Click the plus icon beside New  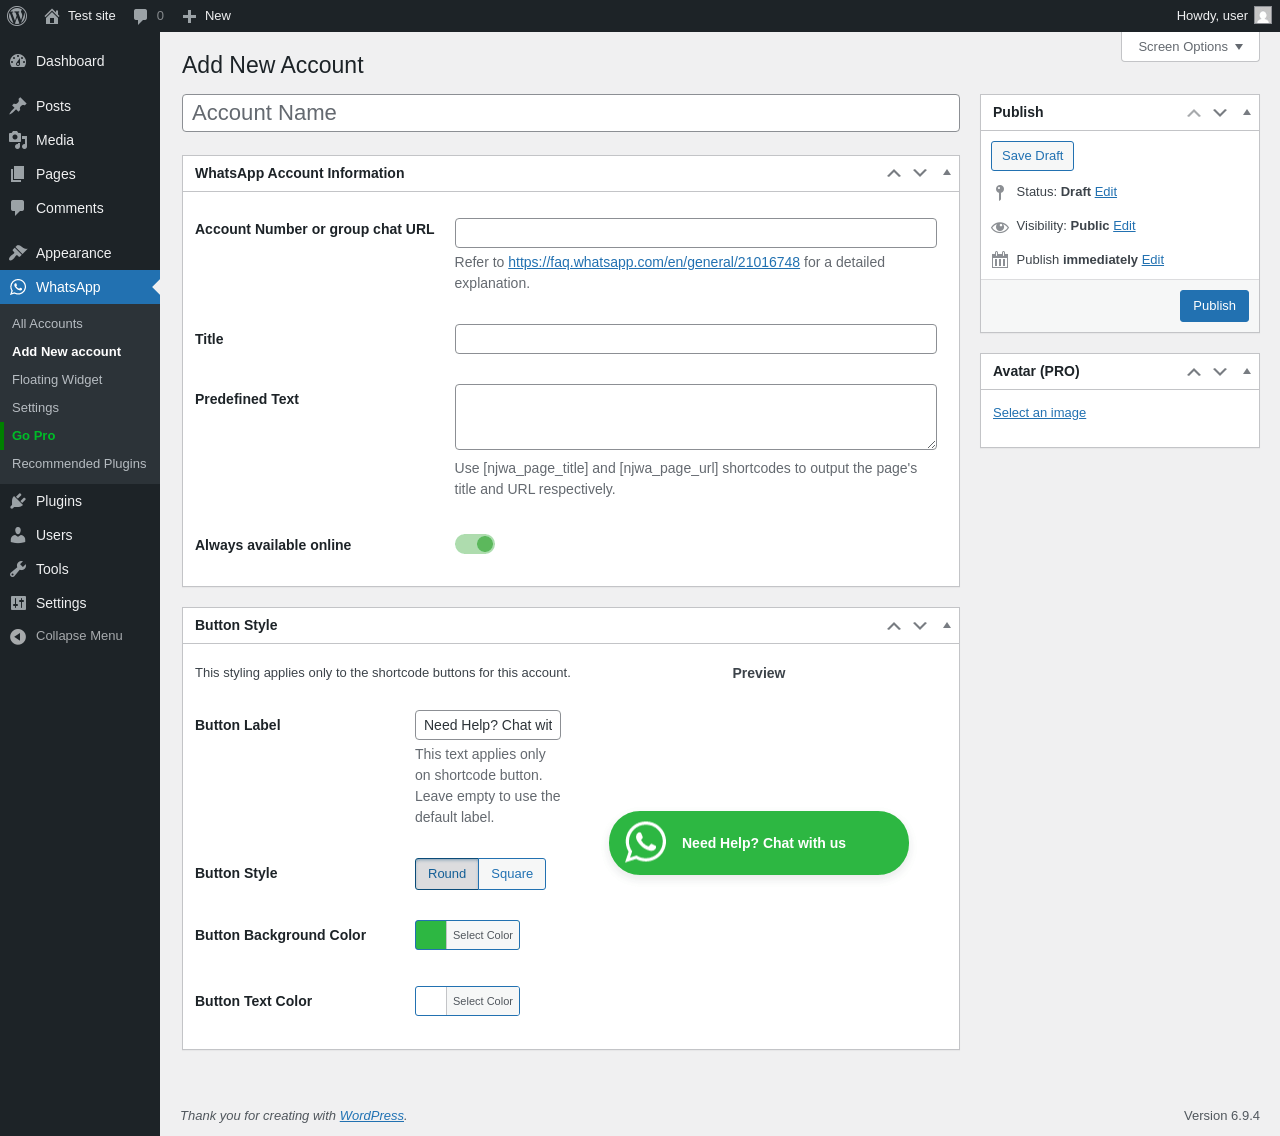click(x=189, y=16)
